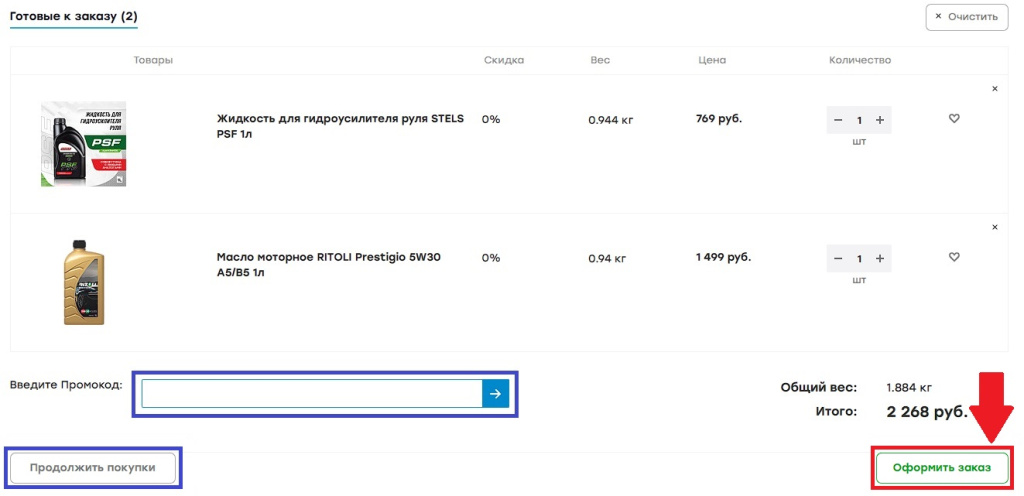1024x496 pixels.
Task: Increase quantity of RITOLI motor oil
Action: 880,259
